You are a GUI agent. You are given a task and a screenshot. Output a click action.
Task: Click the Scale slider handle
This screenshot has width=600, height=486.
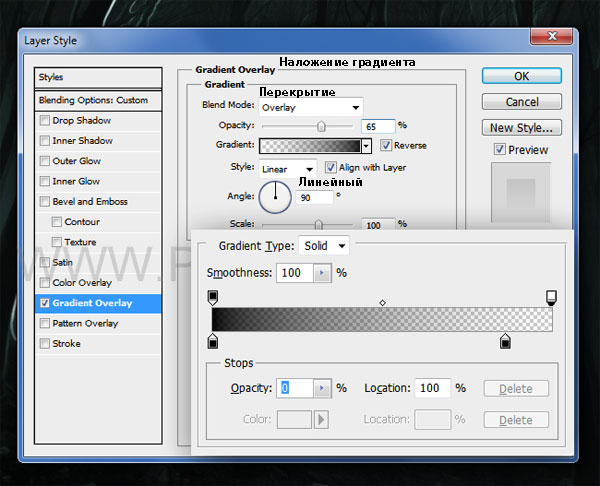318,225
